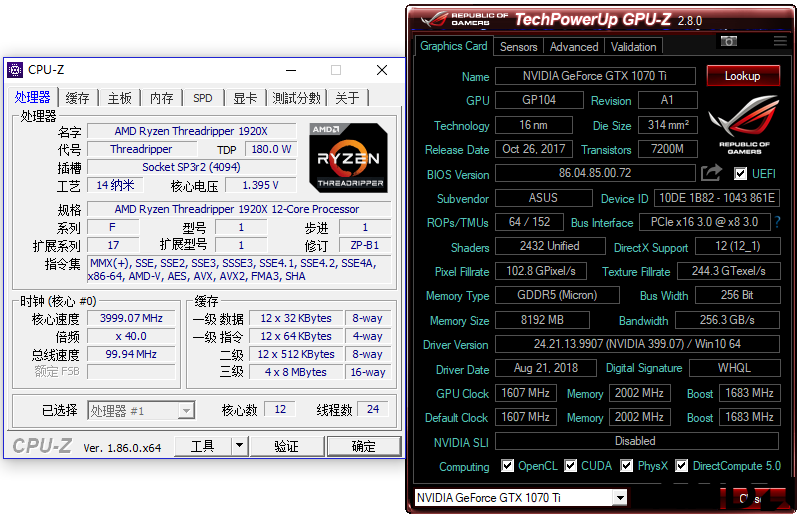Switch to the Advanced tab
The height and width of the screenshot is (517, 800).
point(574,47)
